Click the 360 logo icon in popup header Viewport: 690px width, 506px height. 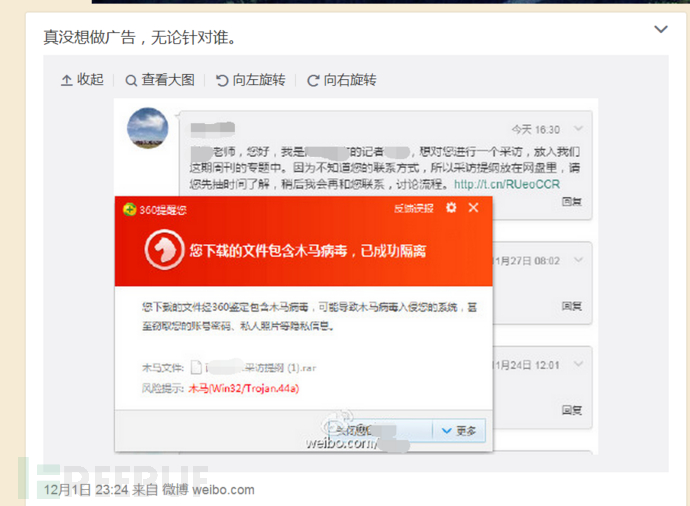(129, 209)
